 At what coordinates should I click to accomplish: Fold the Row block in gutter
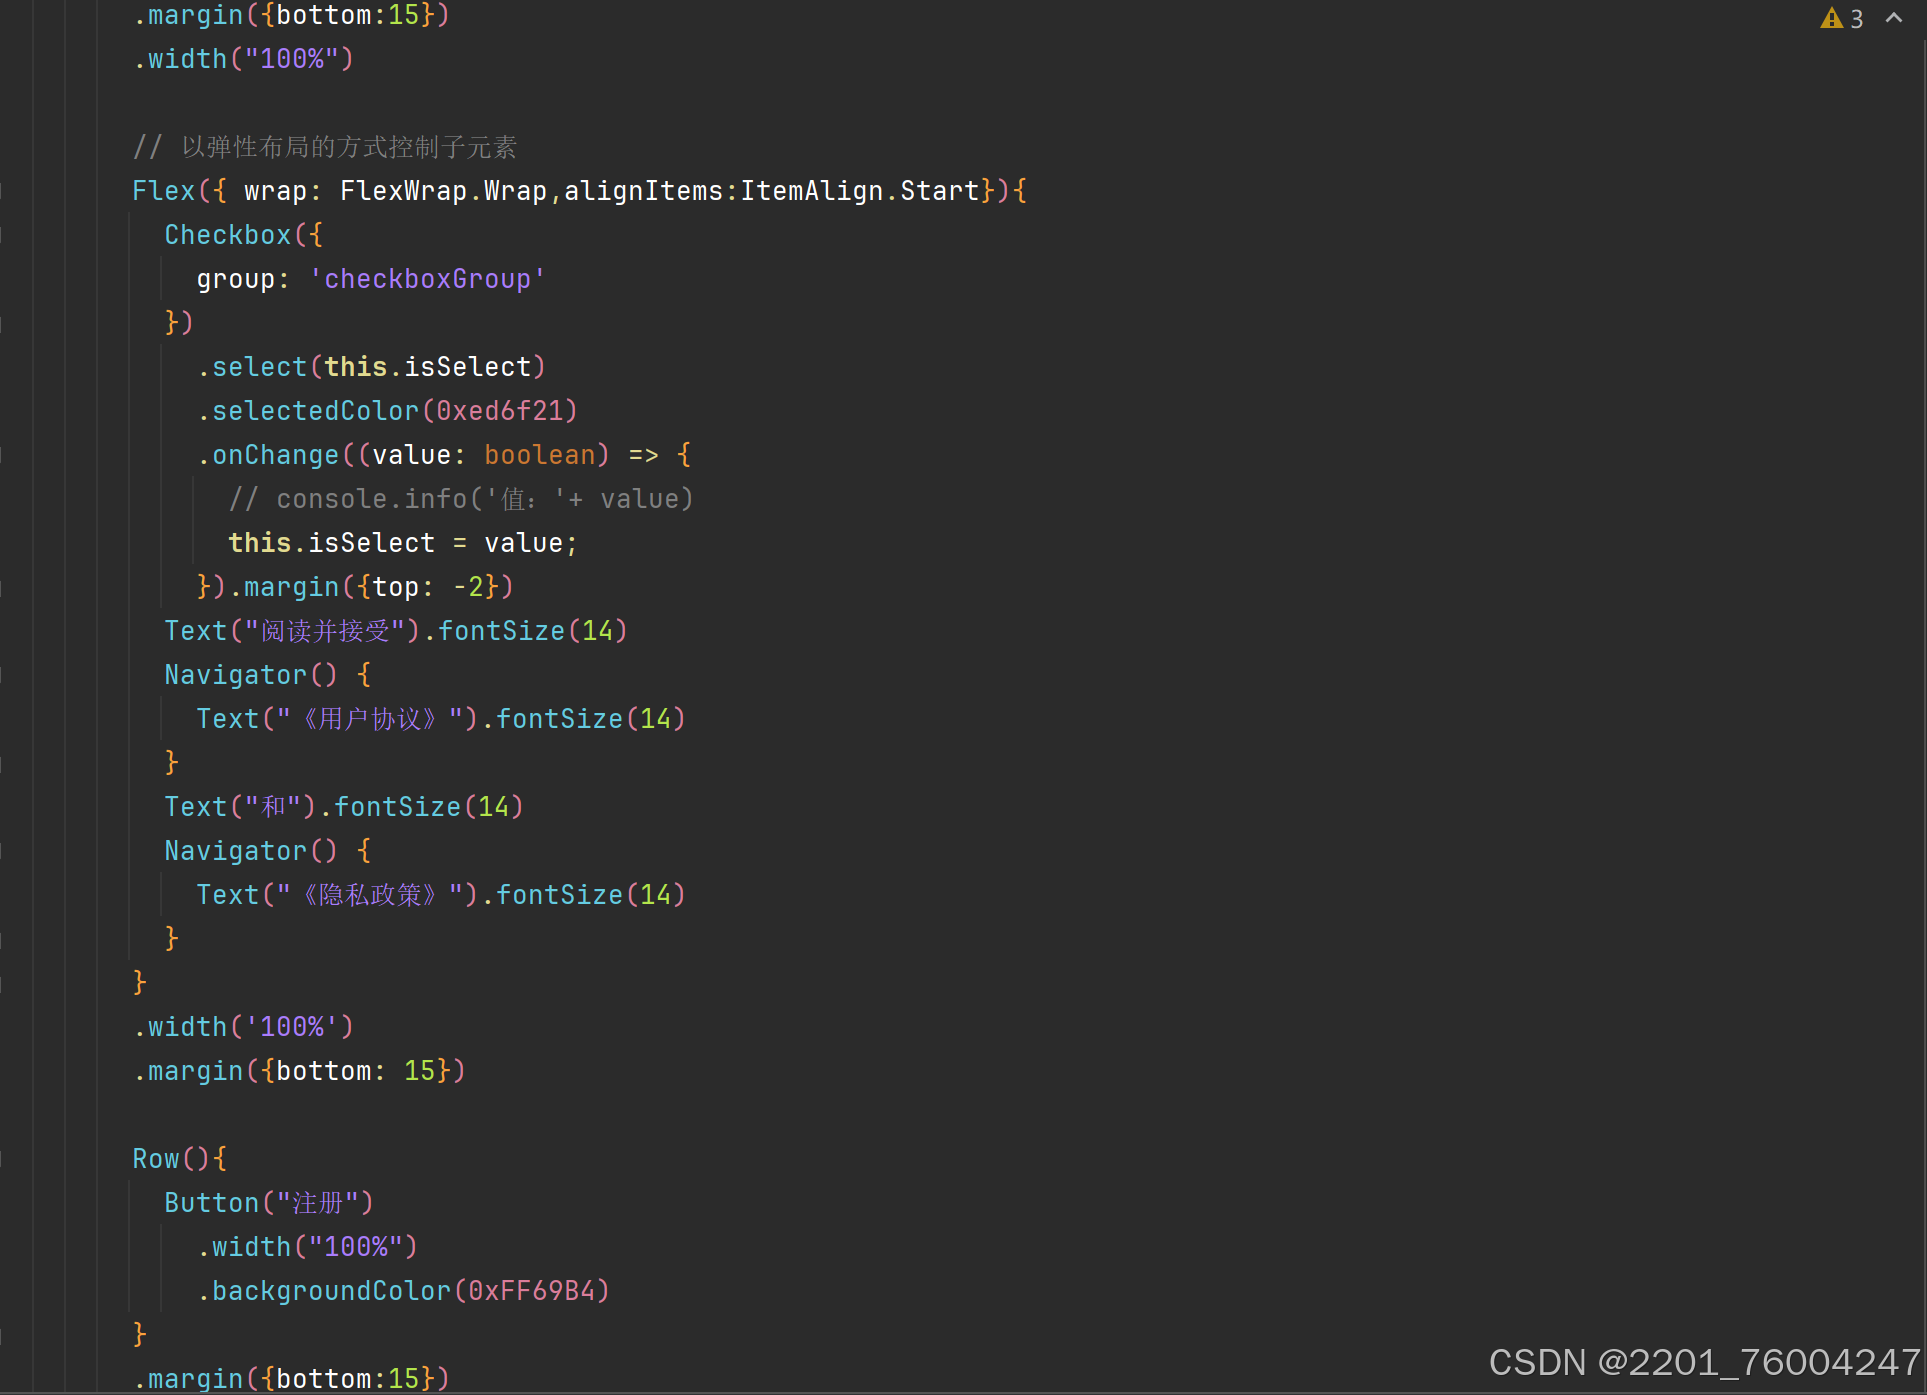[x=3, y=1159]
